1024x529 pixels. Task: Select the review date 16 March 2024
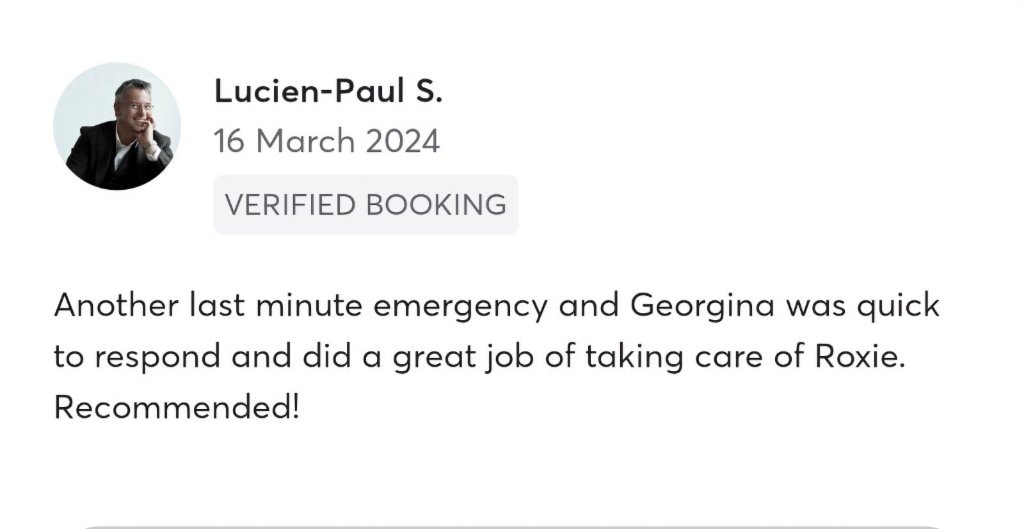326,141
